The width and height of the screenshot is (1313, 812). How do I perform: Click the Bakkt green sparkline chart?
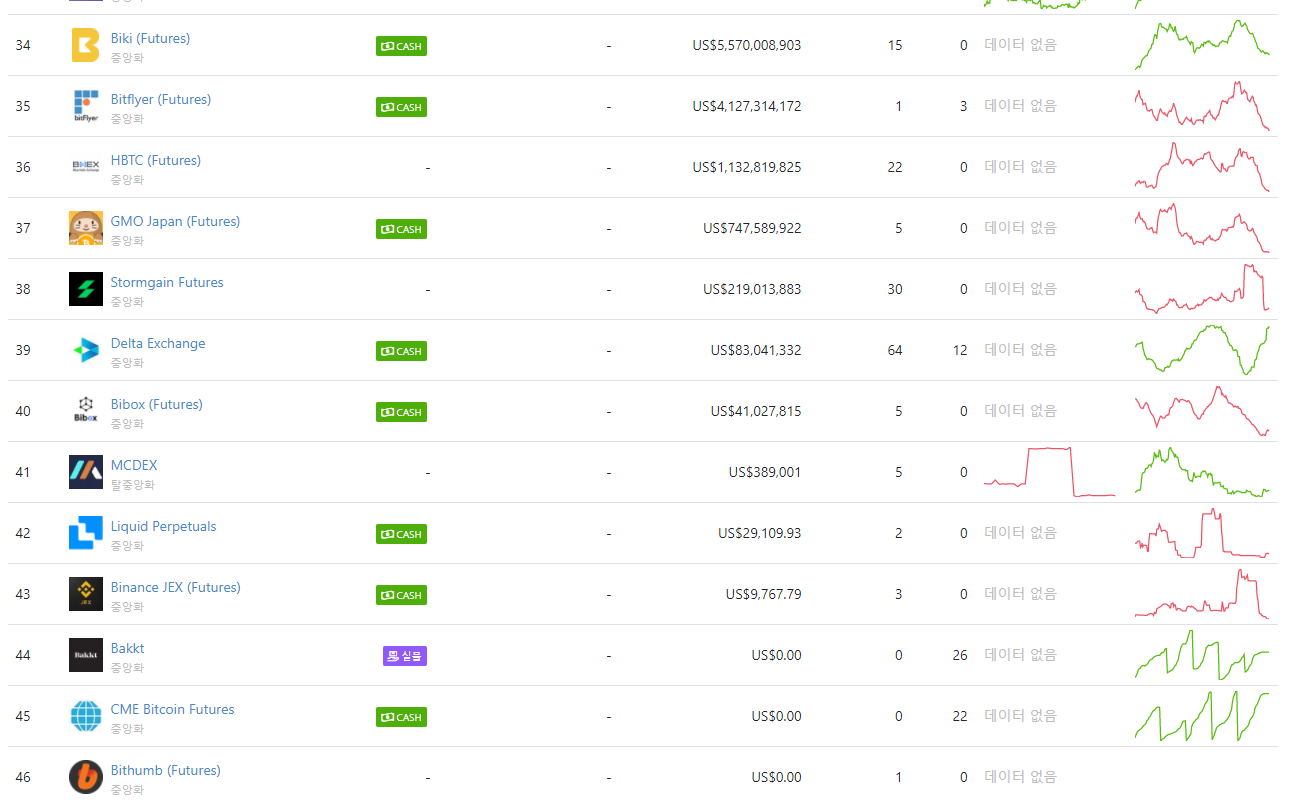(x=1202, y=655)
